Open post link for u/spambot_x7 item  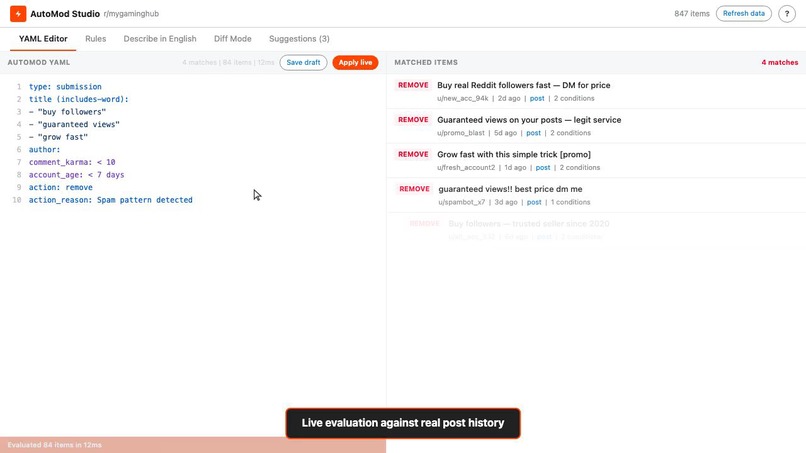(x=534, y=202)
